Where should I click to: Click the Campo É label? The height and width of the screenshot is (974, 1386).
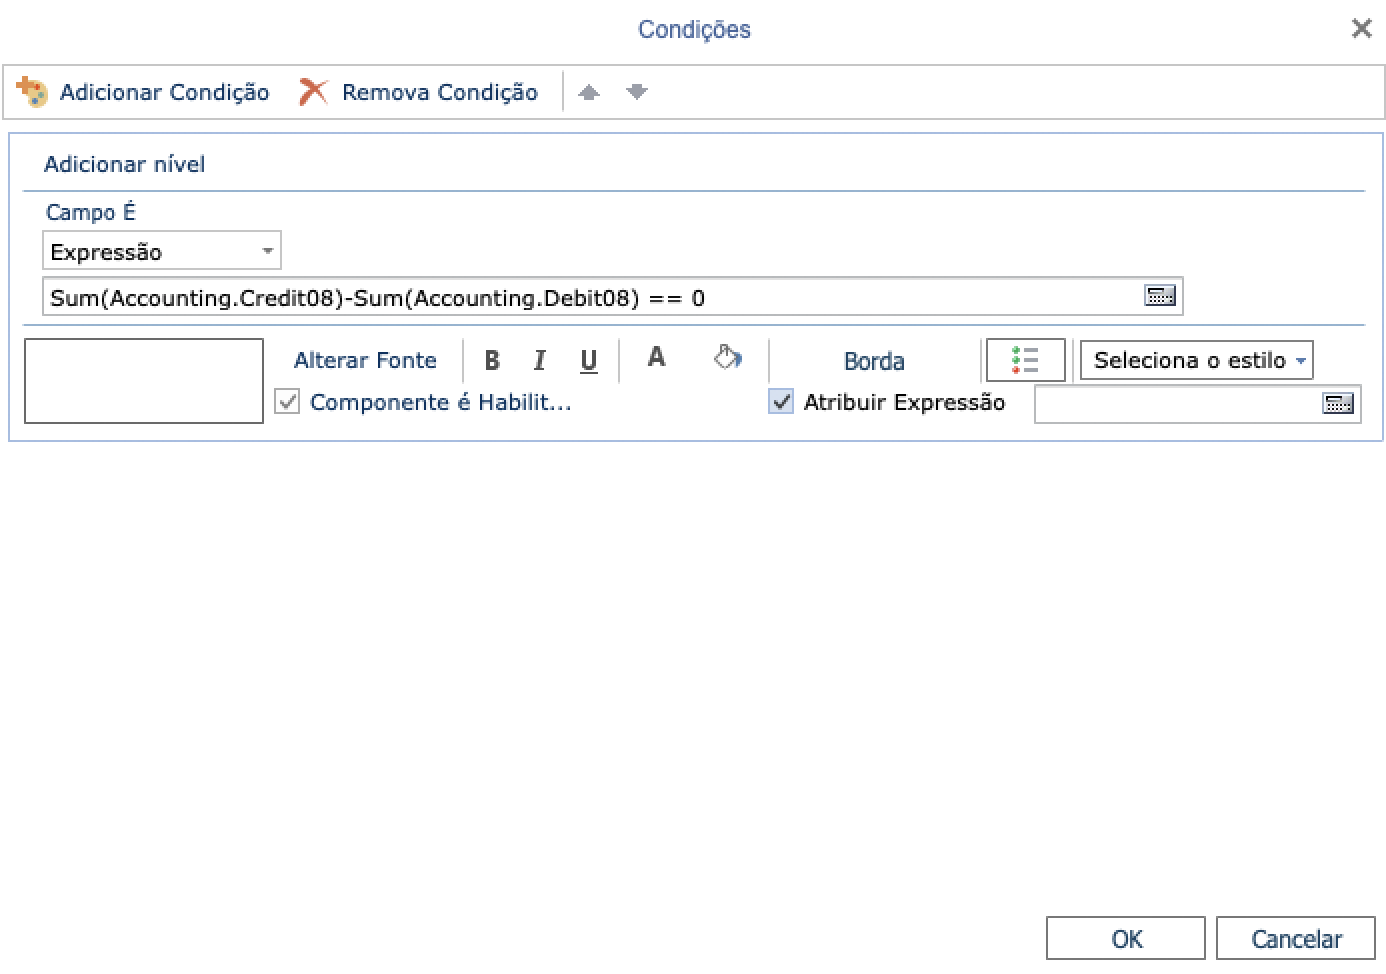click(90, 212)
